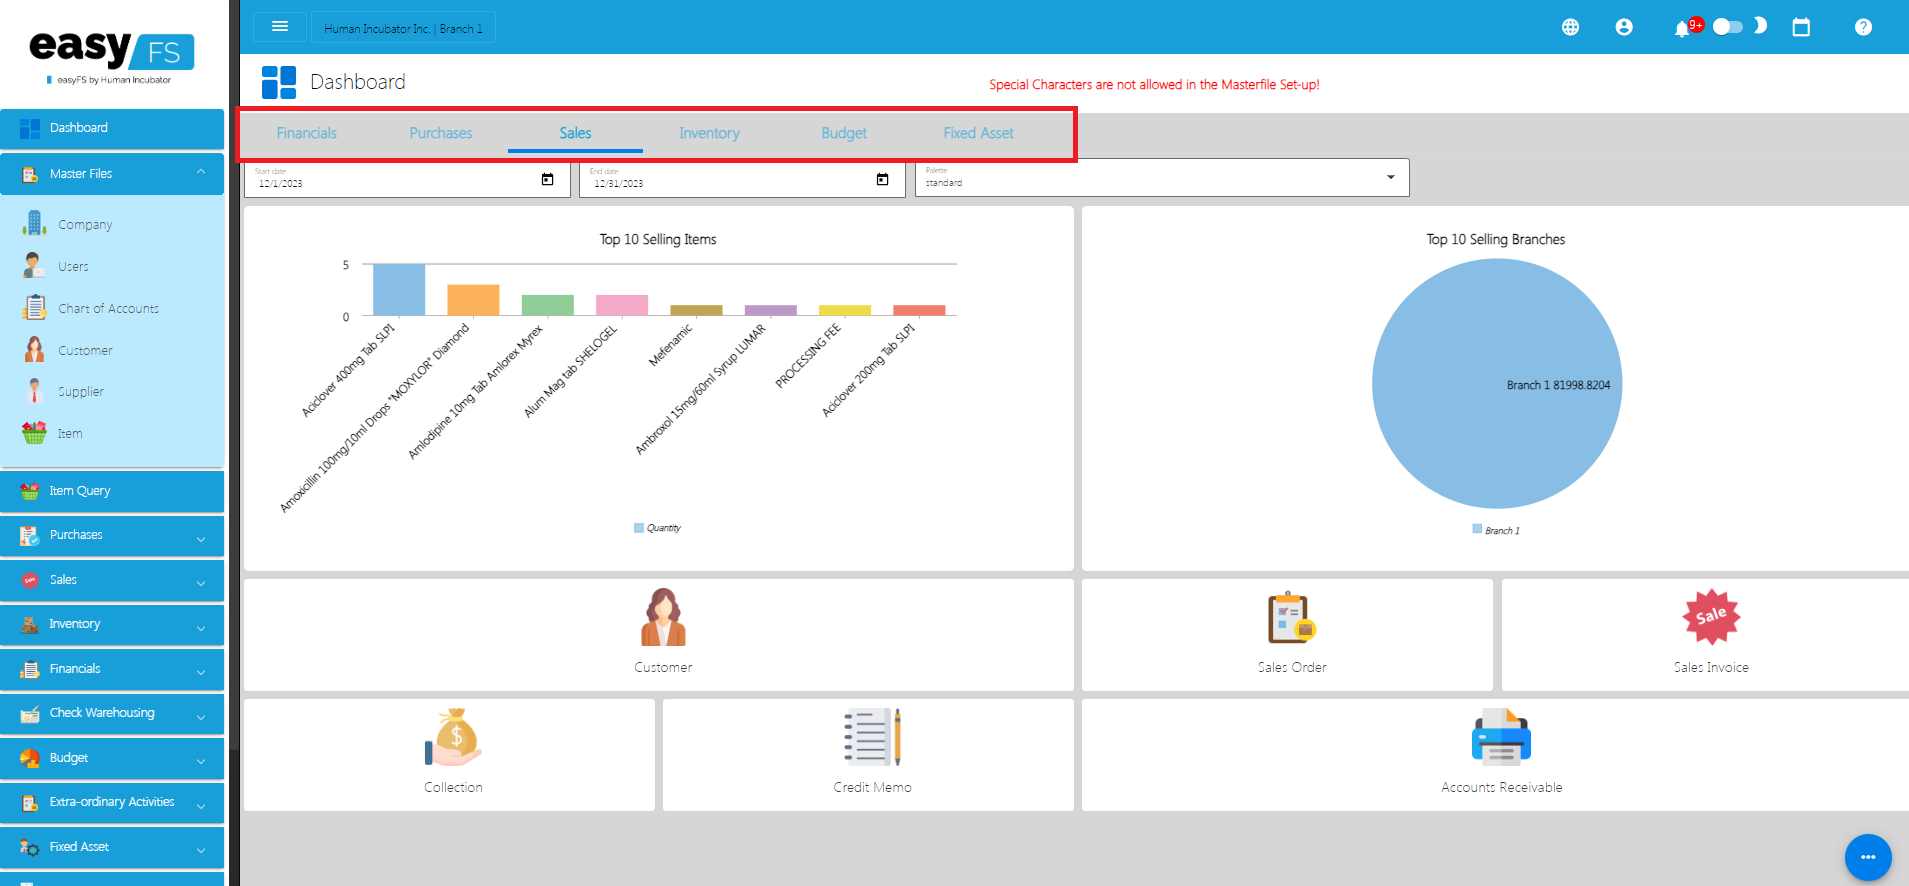Click the Amoxicillin orange bar in chart
Screen dimensions: 1909x886
coord(473,300)
